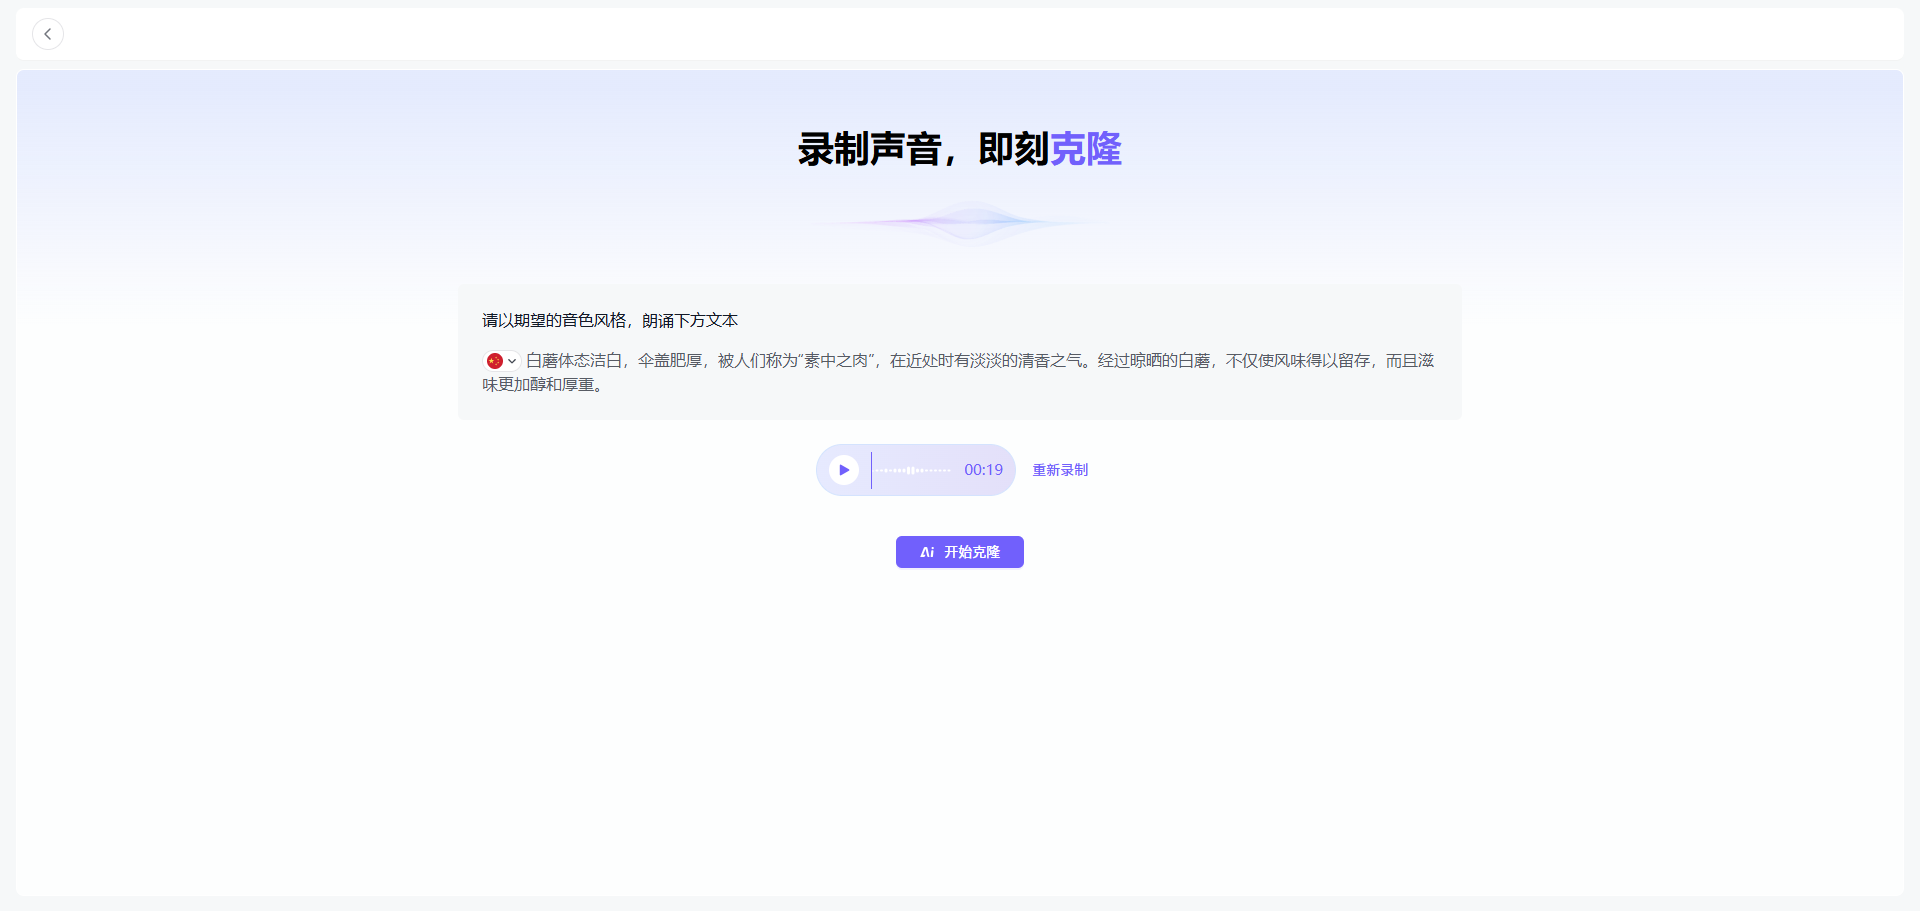
Task: Click the sample passage starting with 白蘑体态洁白
Action: 574,360
